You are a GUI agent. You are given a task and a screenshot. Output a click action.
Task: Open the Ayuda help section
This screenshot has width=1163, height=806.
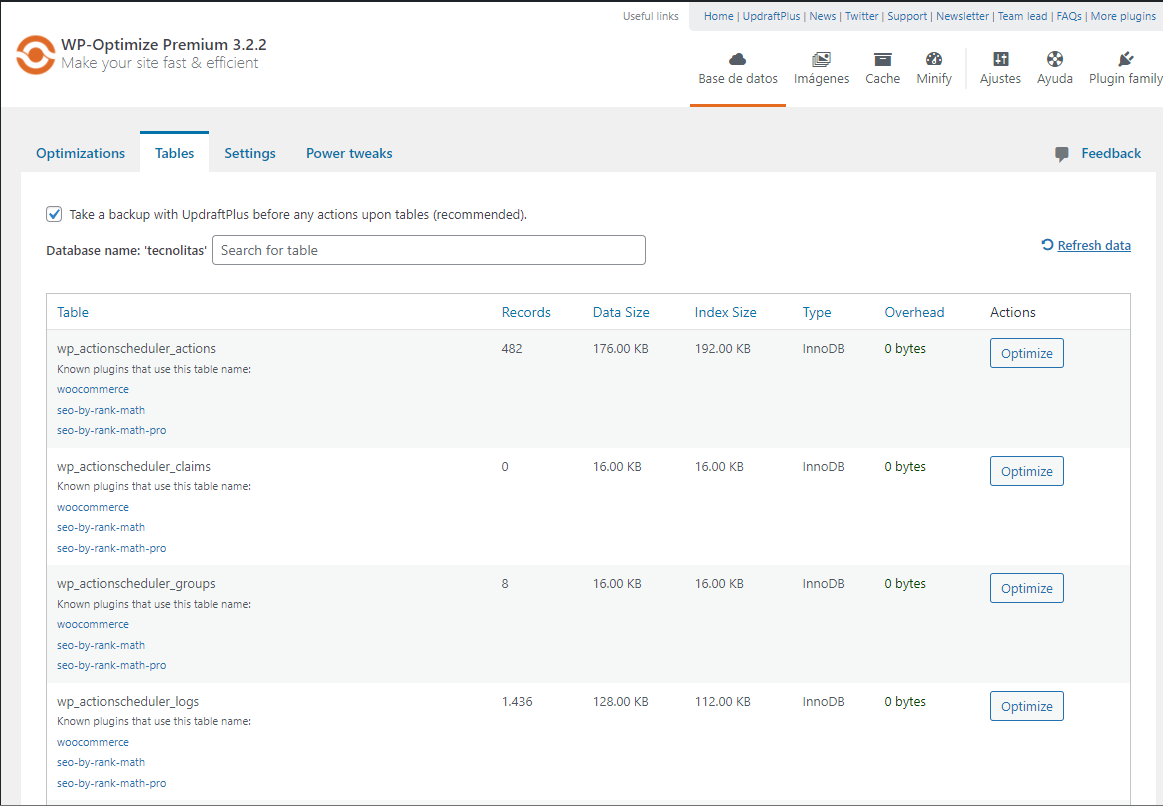1054,67
